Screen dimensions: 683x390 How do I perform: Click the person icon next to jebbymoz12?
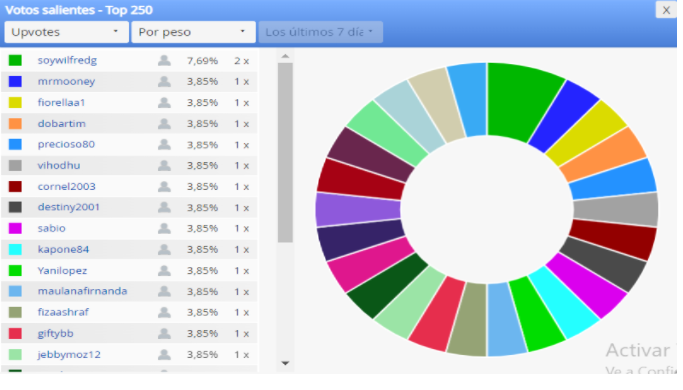(164, 354)
